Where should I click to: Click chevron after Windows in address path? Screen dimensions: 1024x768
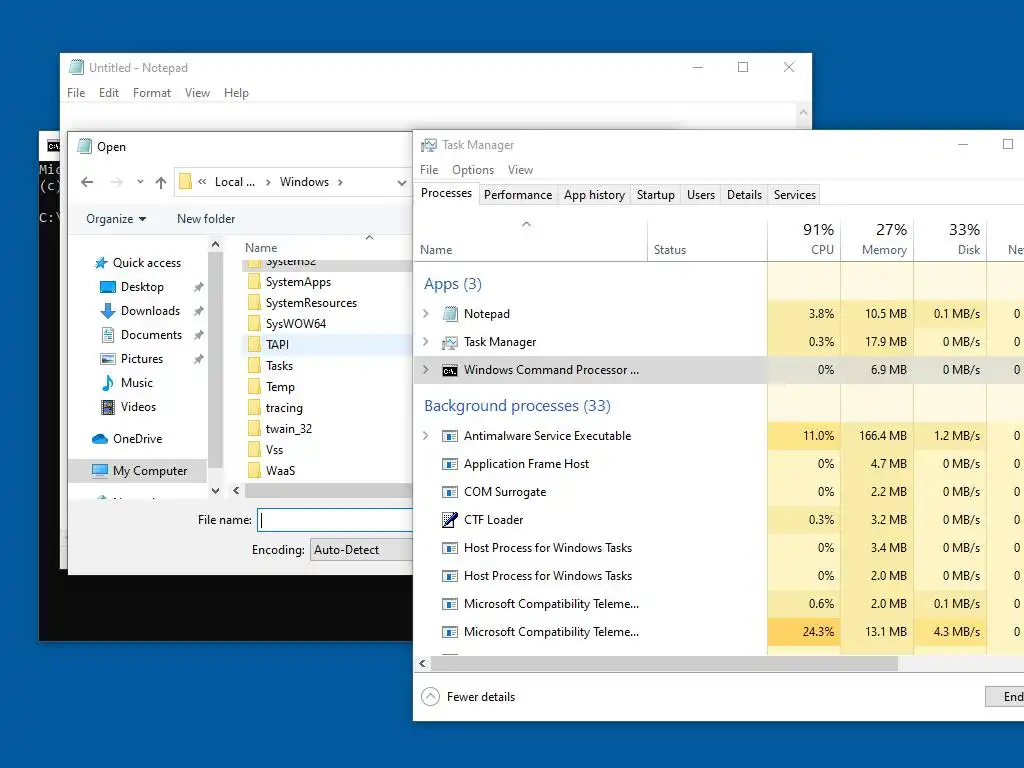pyautogui.click(x=340, y=182)
